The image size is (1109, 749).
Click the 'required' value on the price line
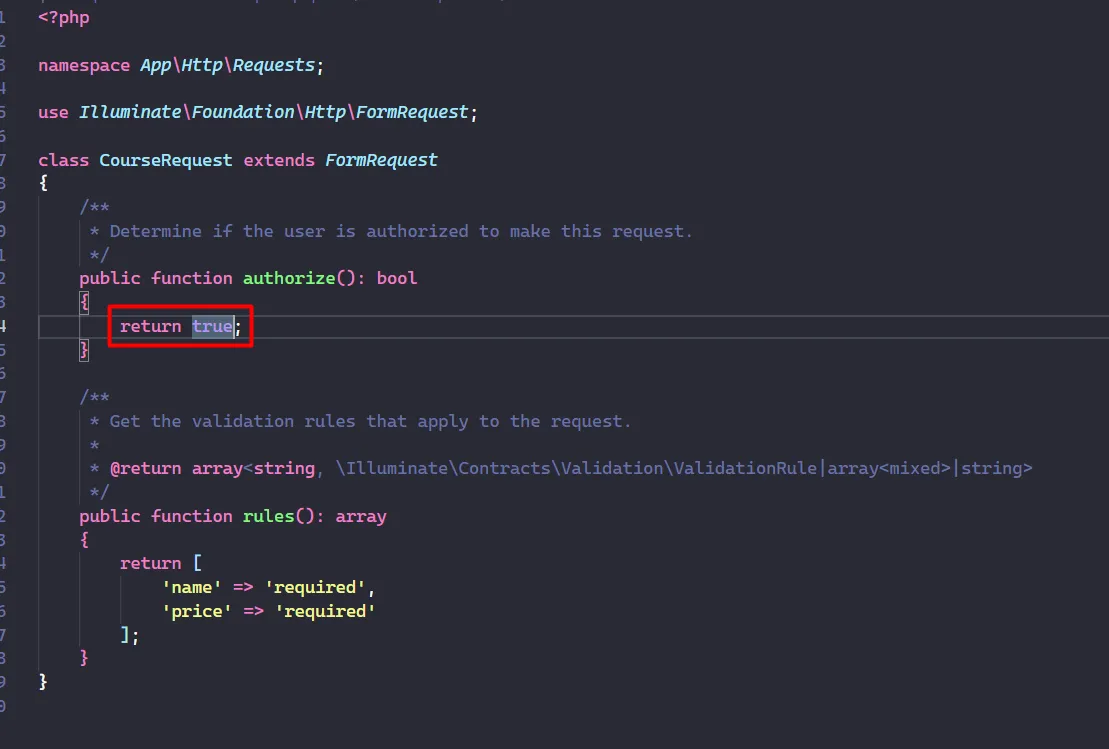tap(329, 610)
